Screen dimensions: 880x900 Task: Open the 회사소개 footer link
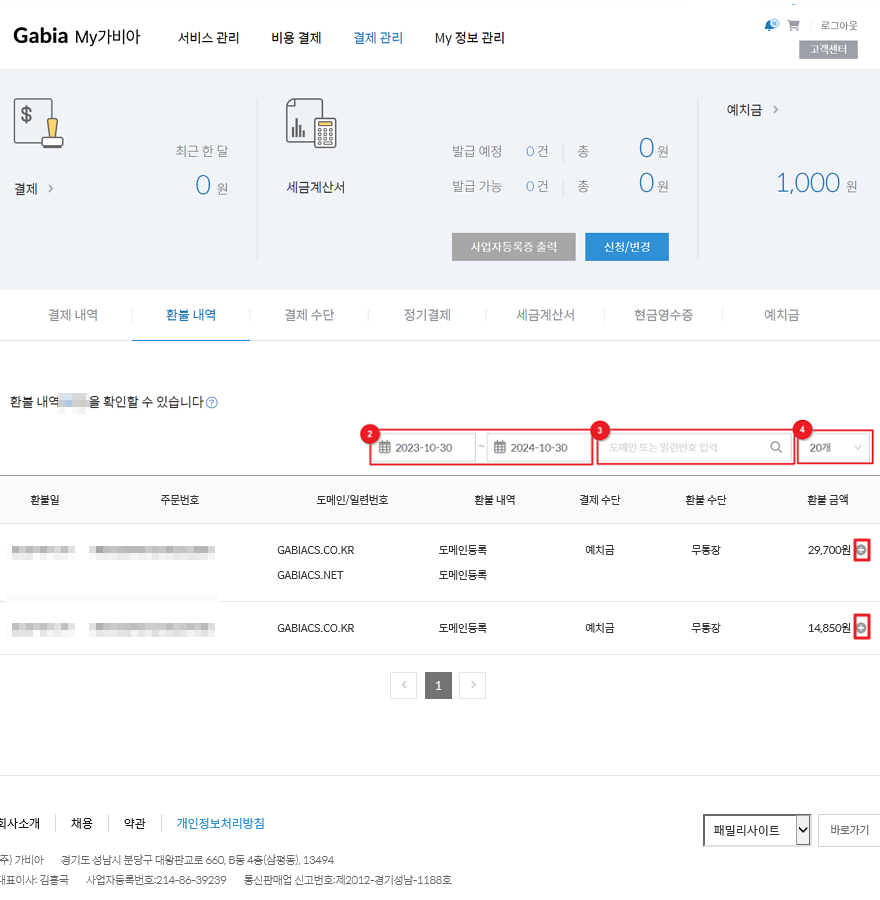point(20,823)
